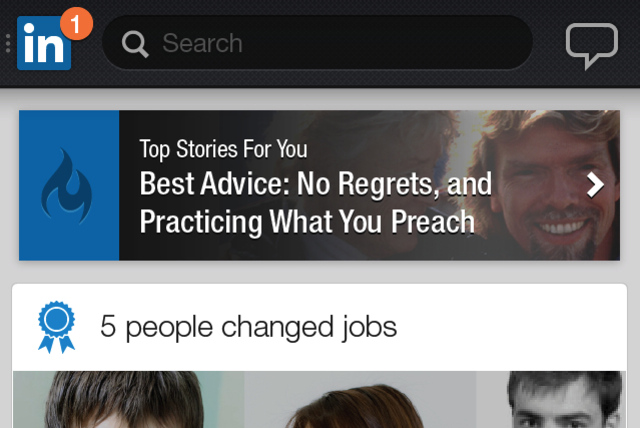Open the "5 people changed jobs" update
Image resolution: width=640 pixels, height=428 pixels.
(248, 327)
